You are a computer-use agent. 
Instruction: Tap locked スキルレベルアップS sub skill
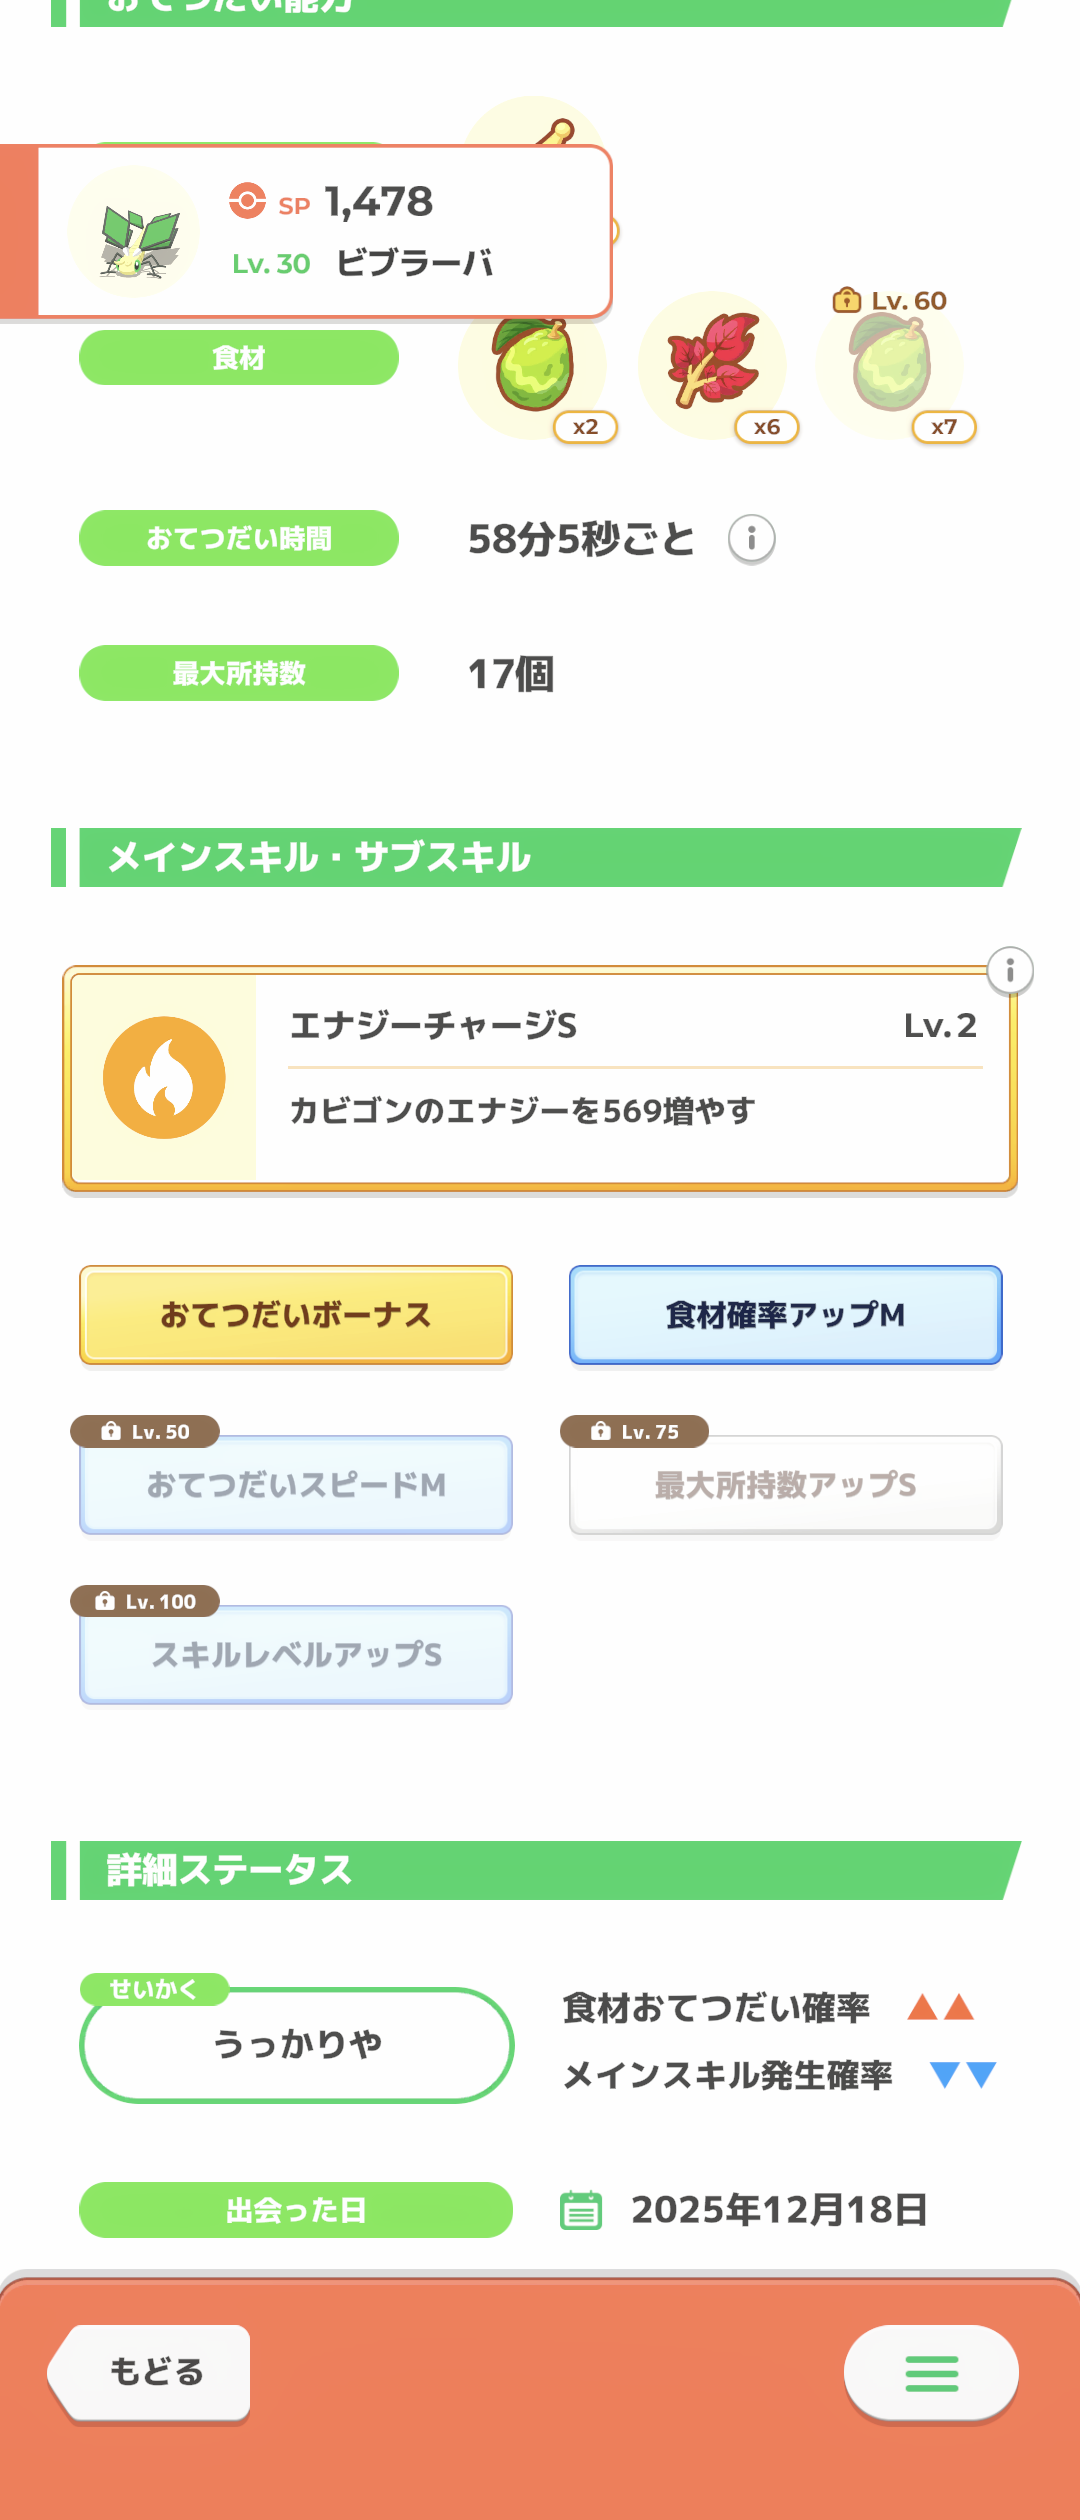point(296,1655)
